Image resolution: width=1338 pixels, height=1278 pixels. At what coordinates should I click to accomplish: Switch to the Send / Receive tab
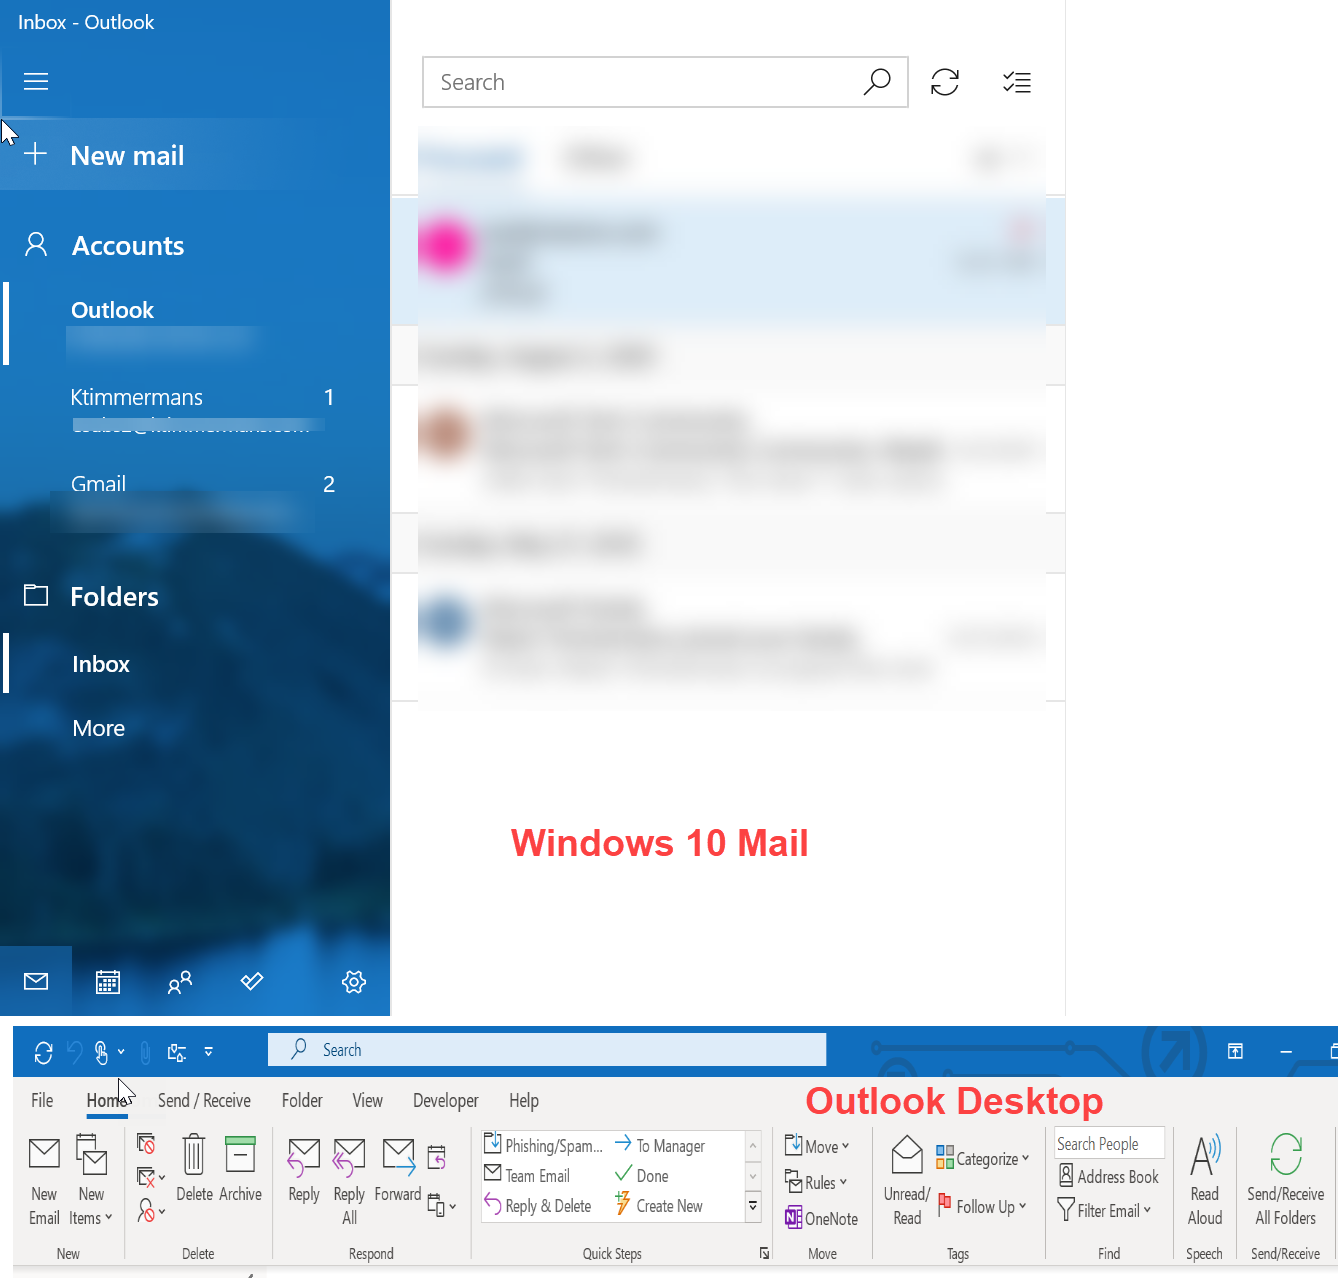point(204,1100)
